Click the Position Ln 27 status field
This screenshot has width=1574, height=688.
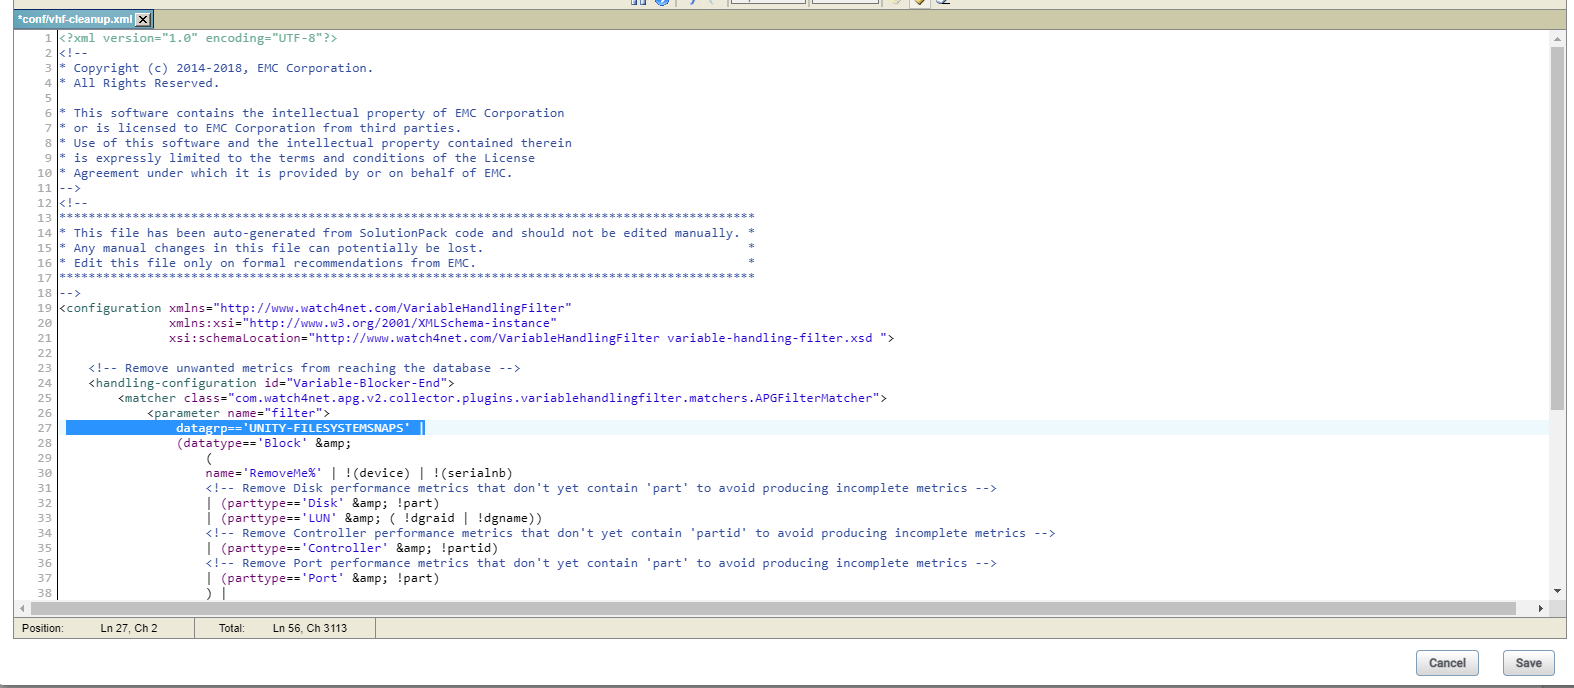click(128, 628)
